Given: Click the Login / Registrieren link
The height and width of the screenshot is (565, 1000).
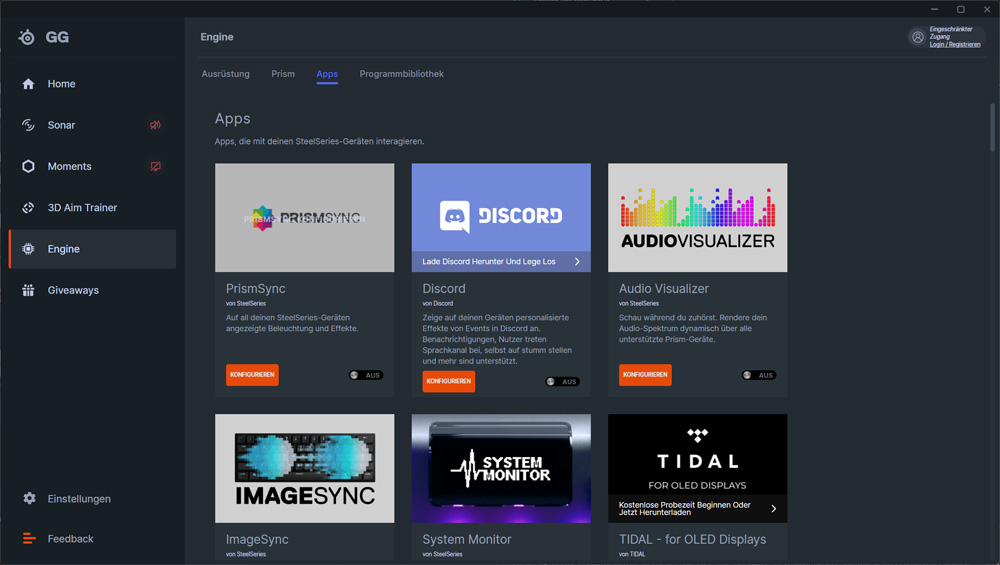Looking at the screenshot, I should 955,45.
